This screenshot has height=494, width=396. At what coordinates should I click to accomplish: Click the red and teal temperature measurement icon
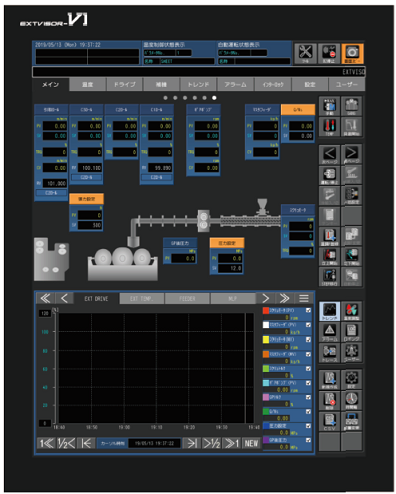(x=351, y=311)
